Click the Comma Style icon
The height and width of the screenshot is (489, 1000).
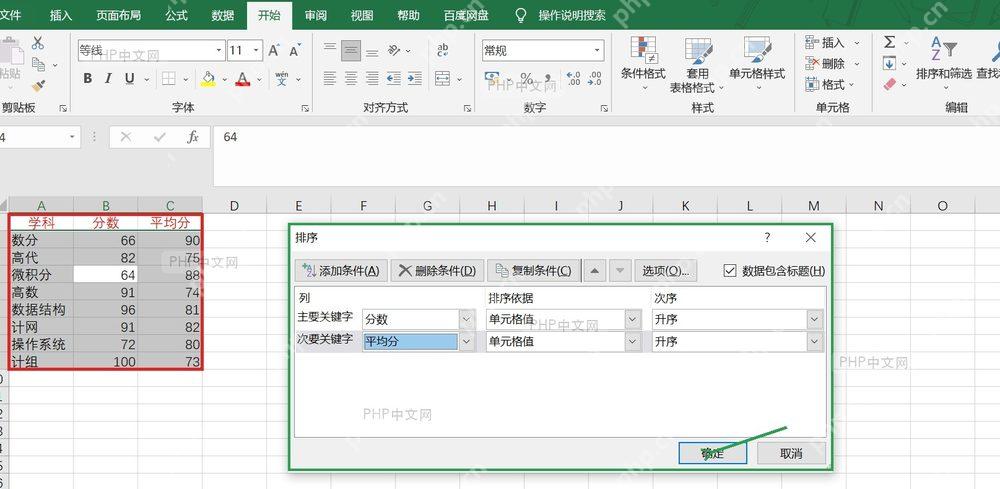(548, 78)
